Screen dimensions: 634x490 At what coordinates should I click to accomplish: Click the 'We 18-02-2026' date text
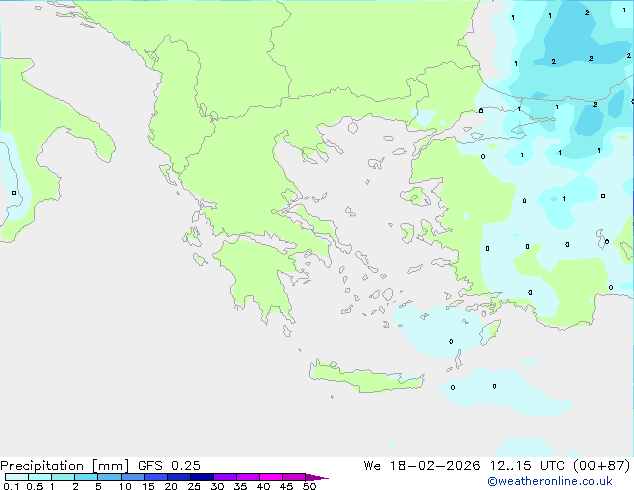[x=422, y=466]
